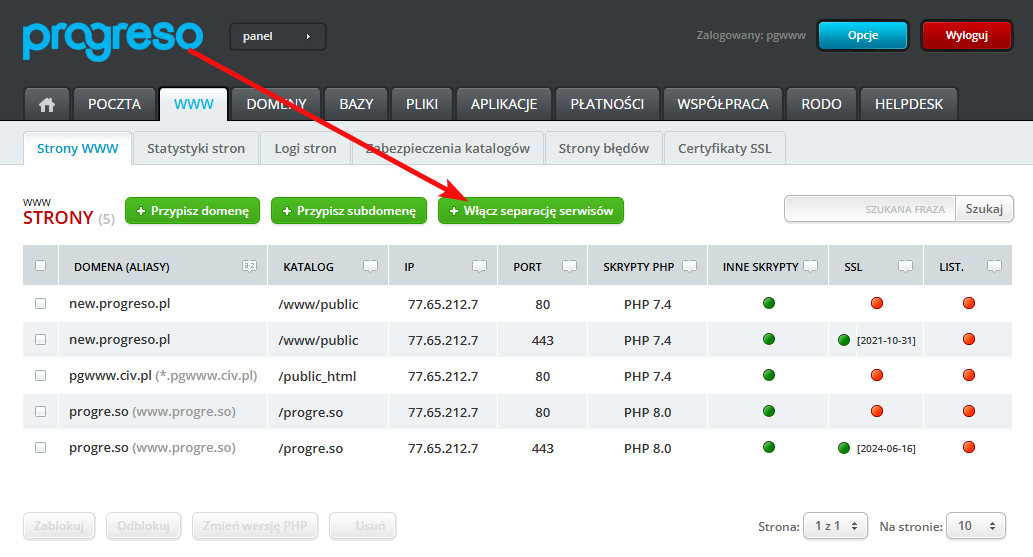Toggle select-all checkbox in table header
The image size is (1033, 557).
coord(41,266)
